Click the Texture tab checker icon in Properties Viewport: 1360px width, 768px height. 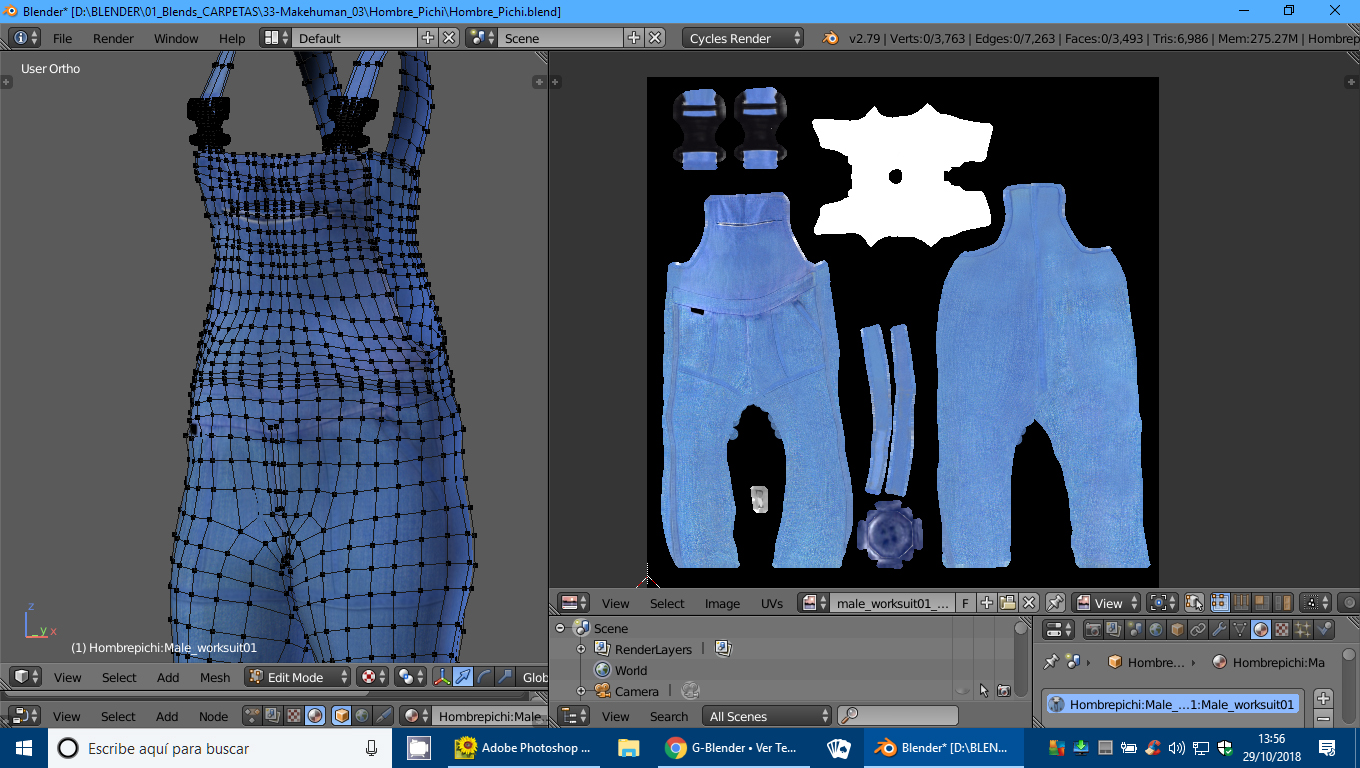coord(1282,630)
